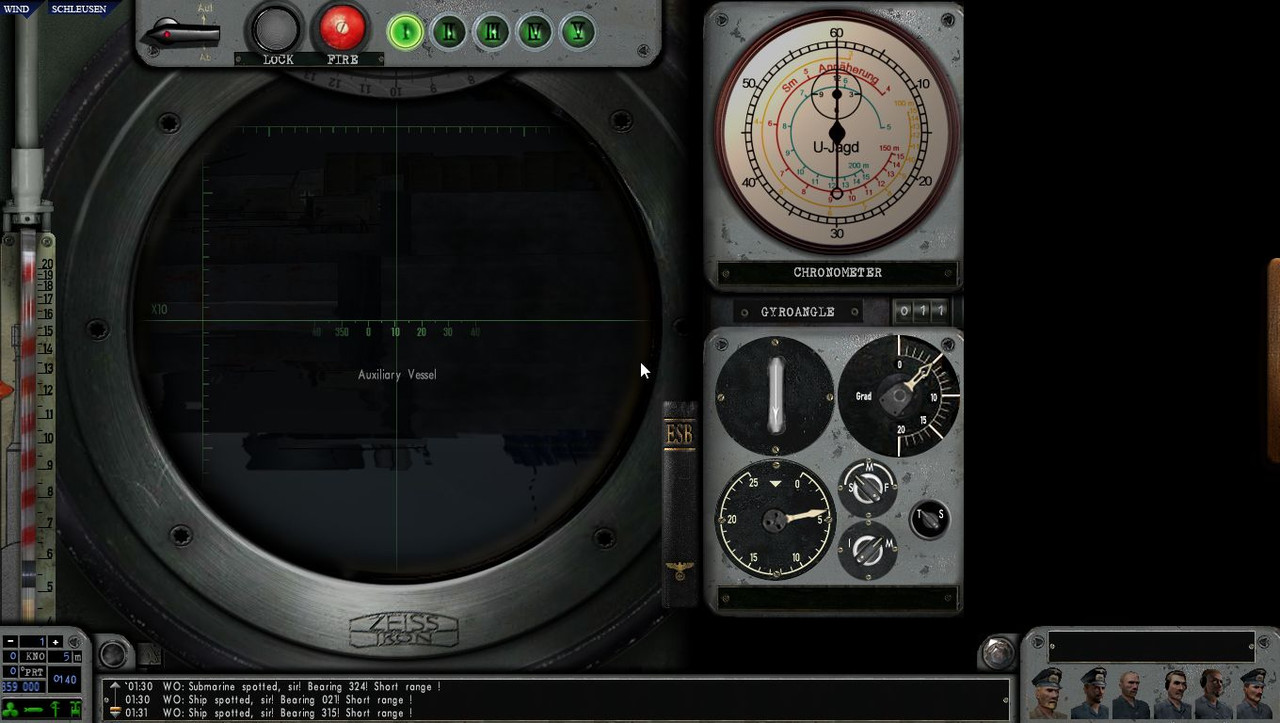Click the Auxiliary Vessel target label
The image size is (1280, 723).
click(397, 375)
